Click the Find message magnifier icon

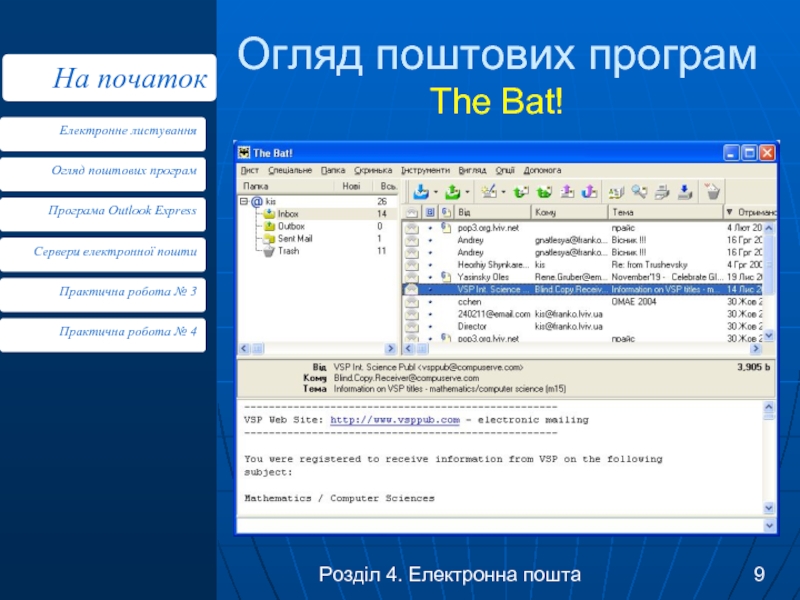[x=639, y=192]
